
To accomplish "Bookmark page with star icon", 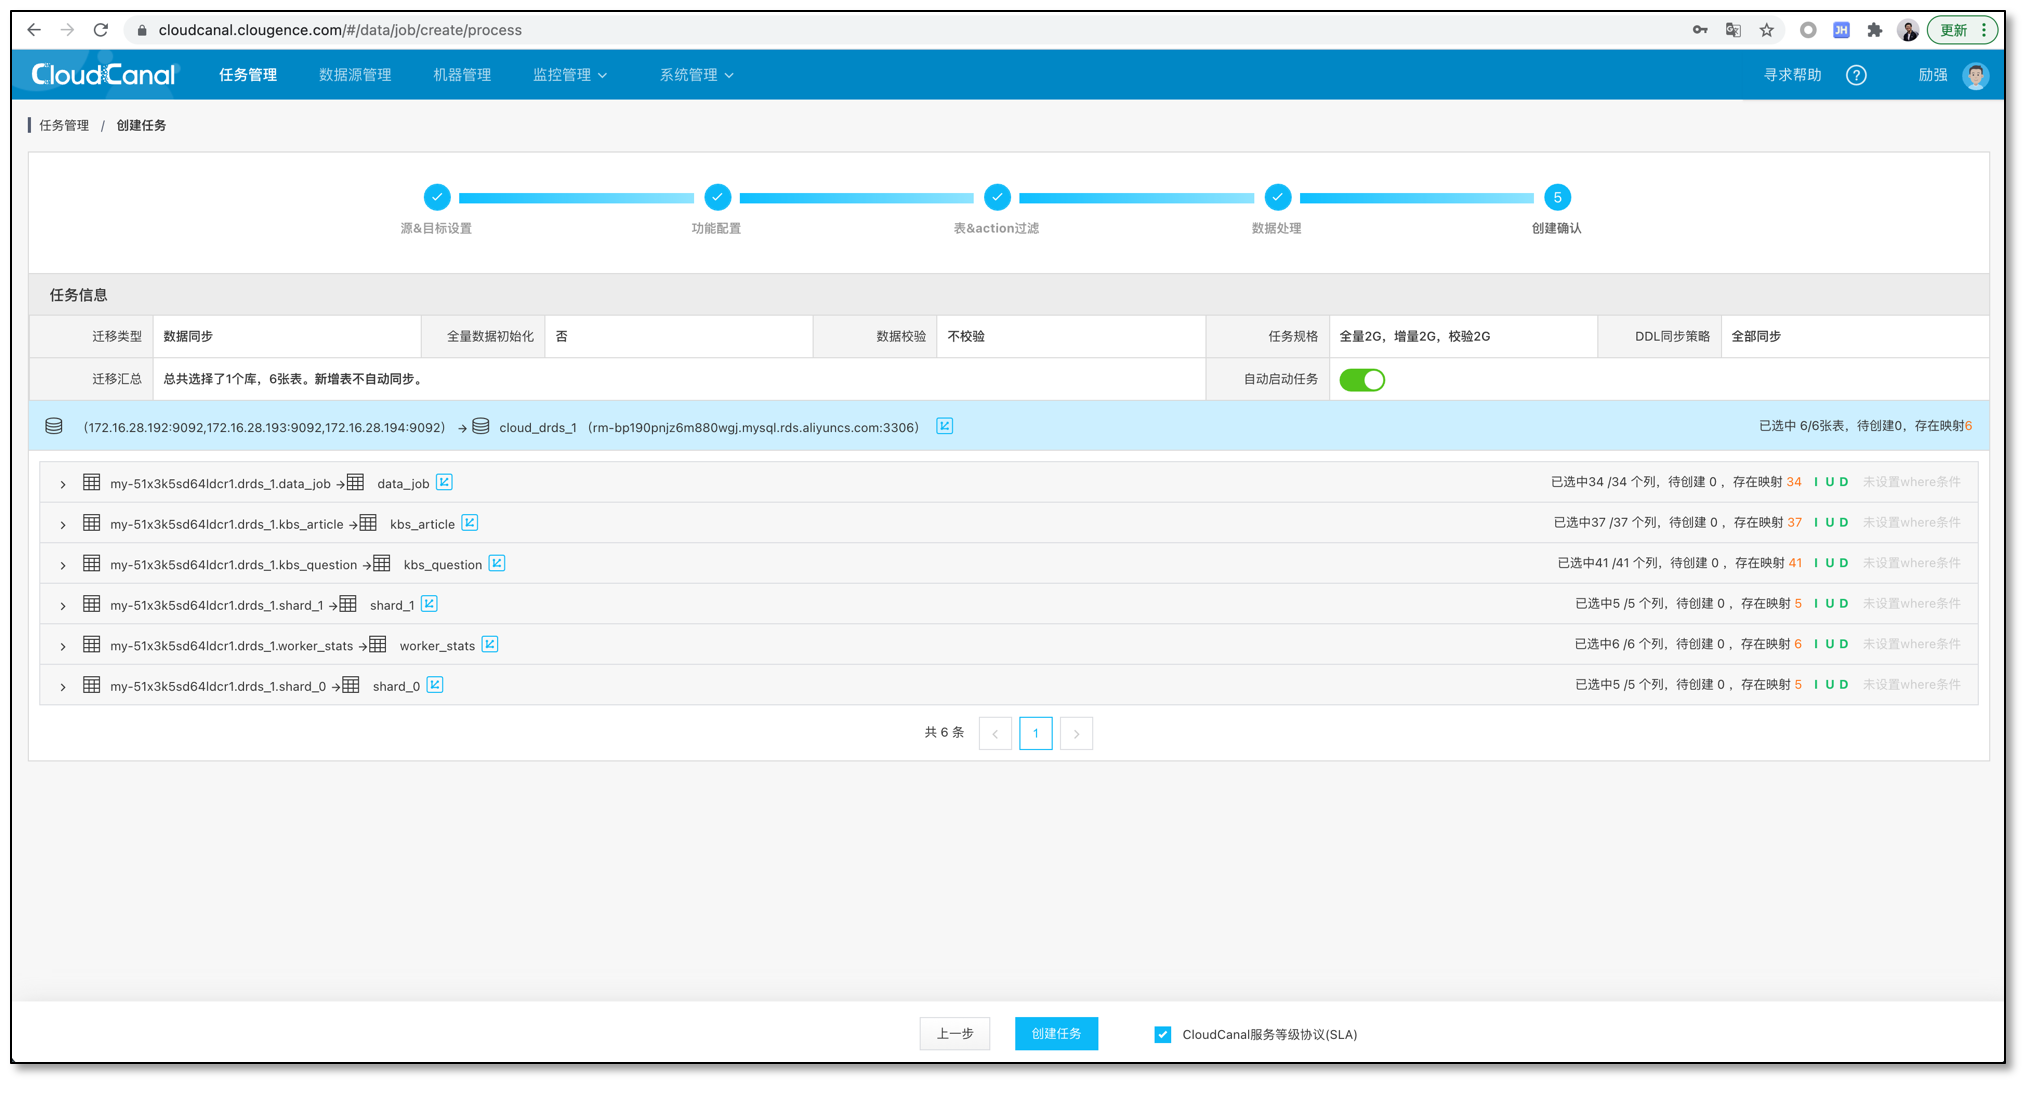I will [1767, 30].
